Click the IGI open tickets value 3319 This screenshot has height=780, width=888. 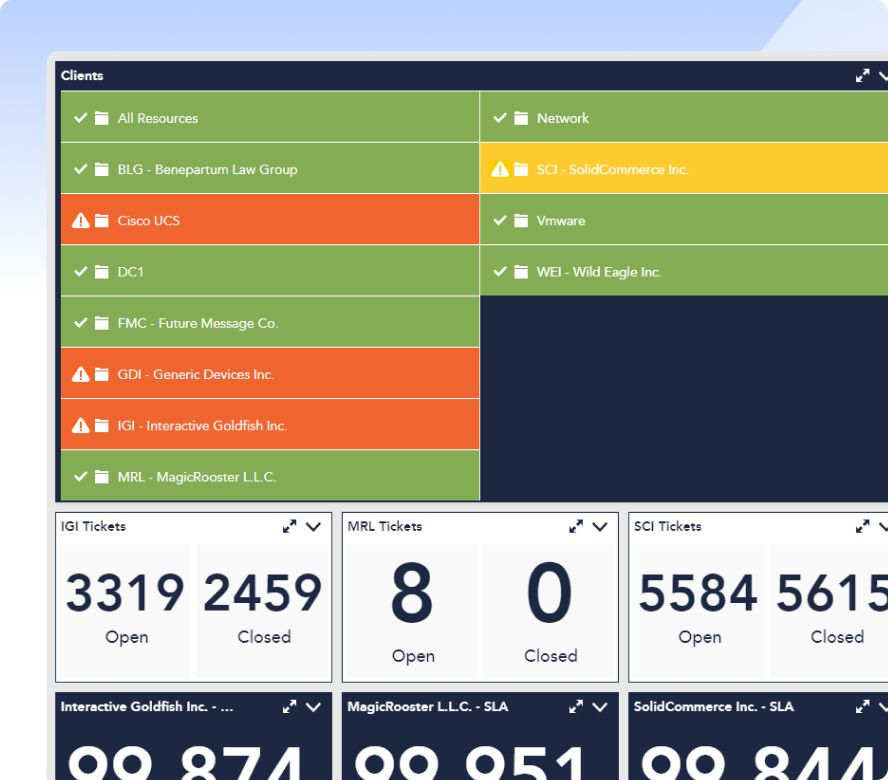[x=125, y=593]
